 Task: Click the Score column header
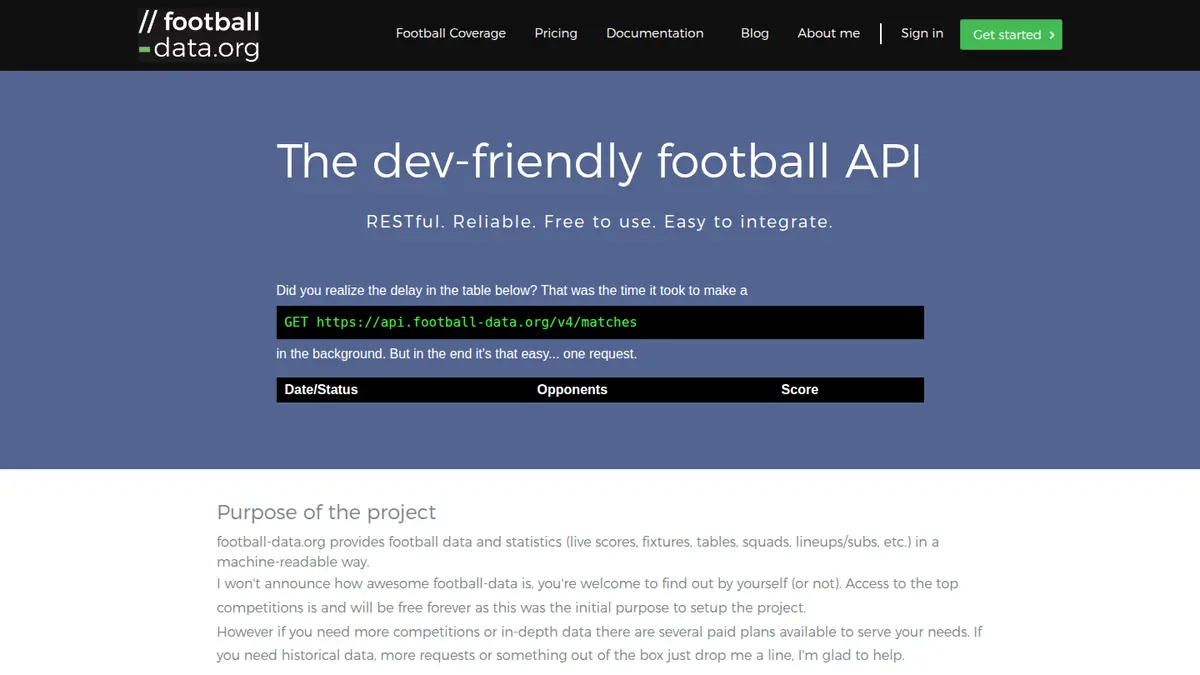click(x=800, y=390)
